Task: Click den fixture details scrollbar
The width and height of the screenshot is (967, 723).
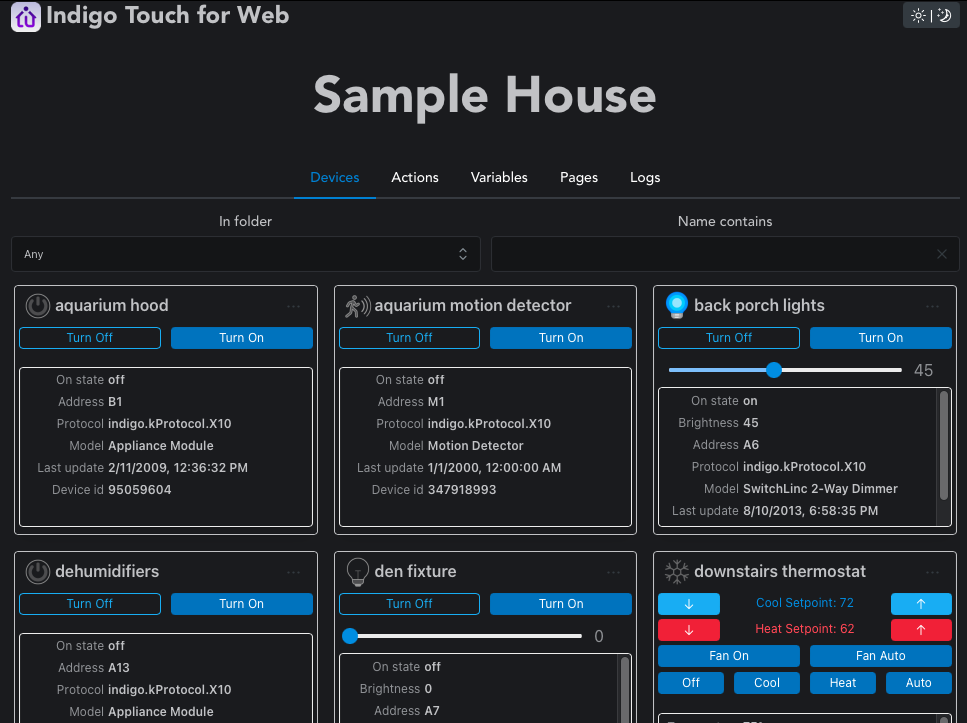Action: pyautogui.click(x=625, y=690)
